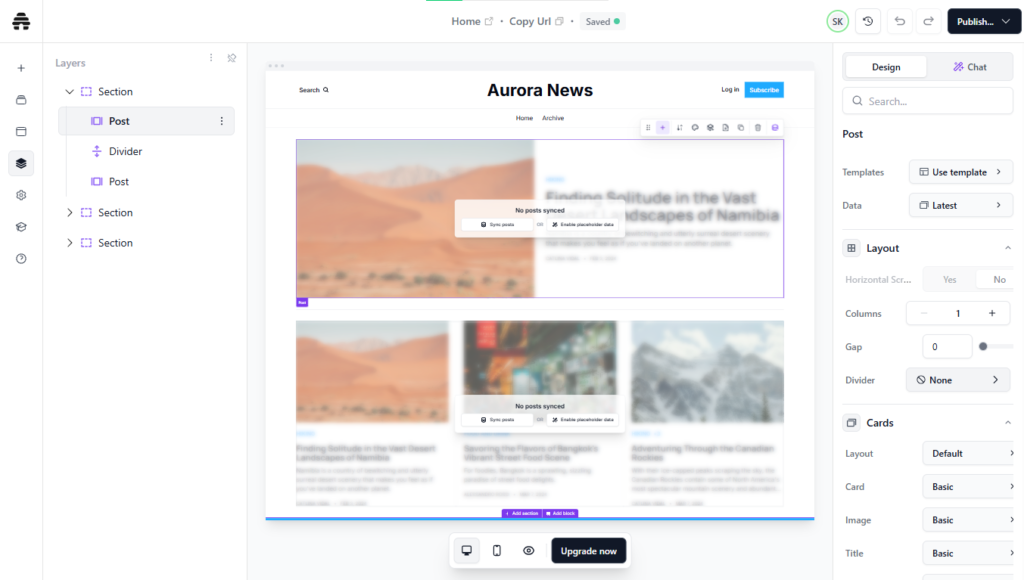Switch to the Chat tab
This screenshot has width=1024, height=580.
(x=970, y=67)
